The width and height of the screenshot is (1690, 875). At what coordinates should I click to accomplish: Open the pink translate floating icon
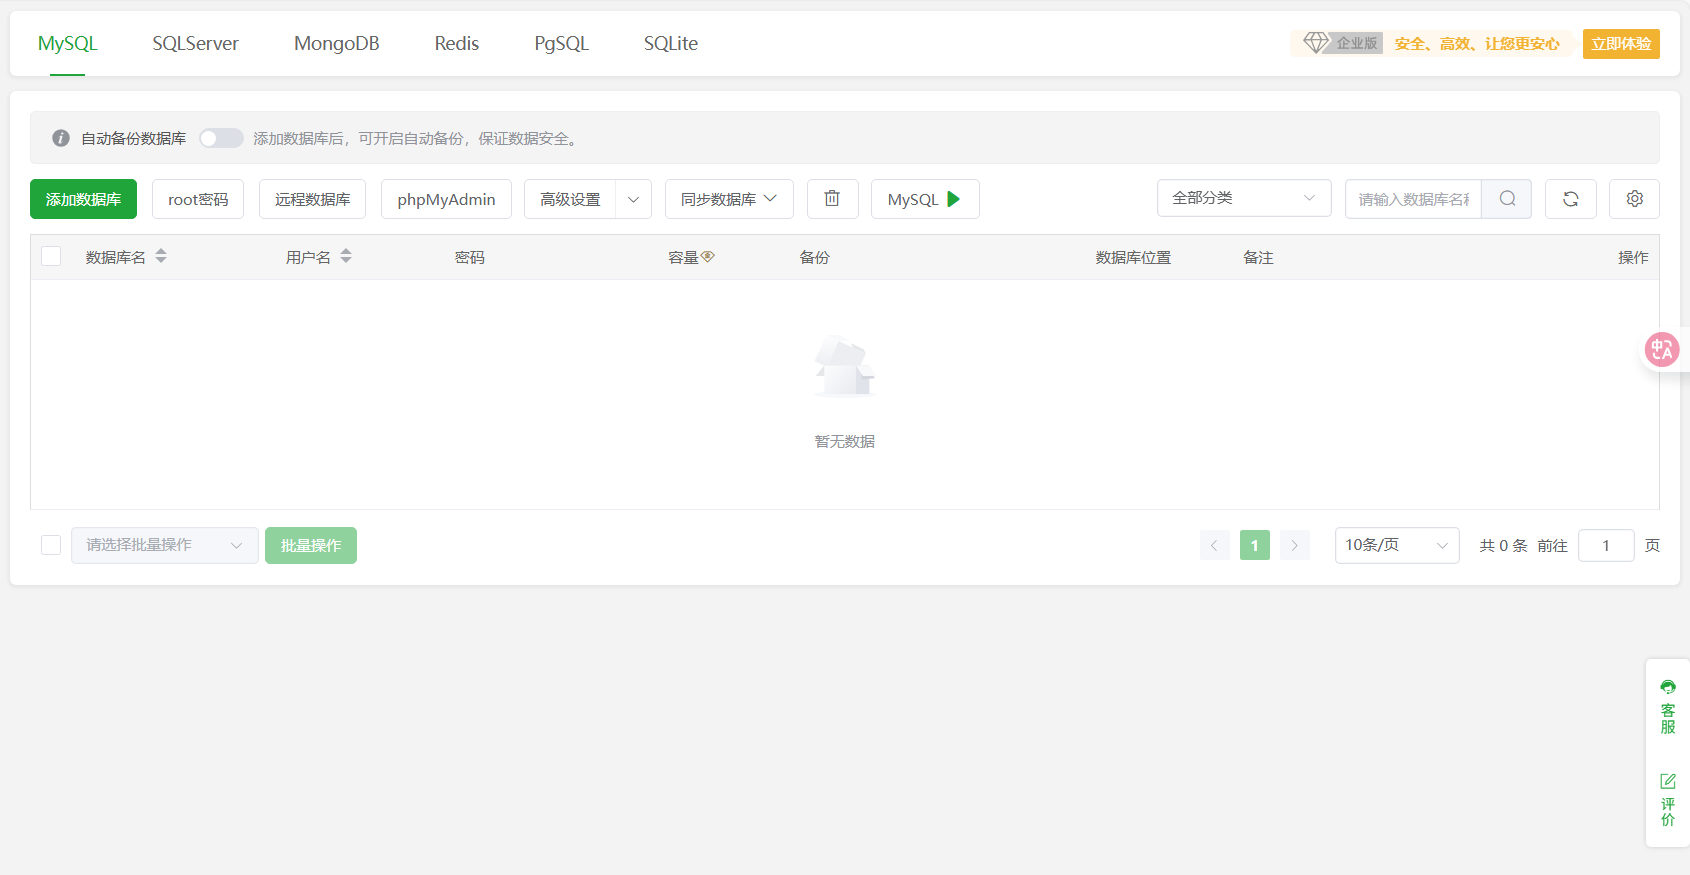pos(1661,350)
